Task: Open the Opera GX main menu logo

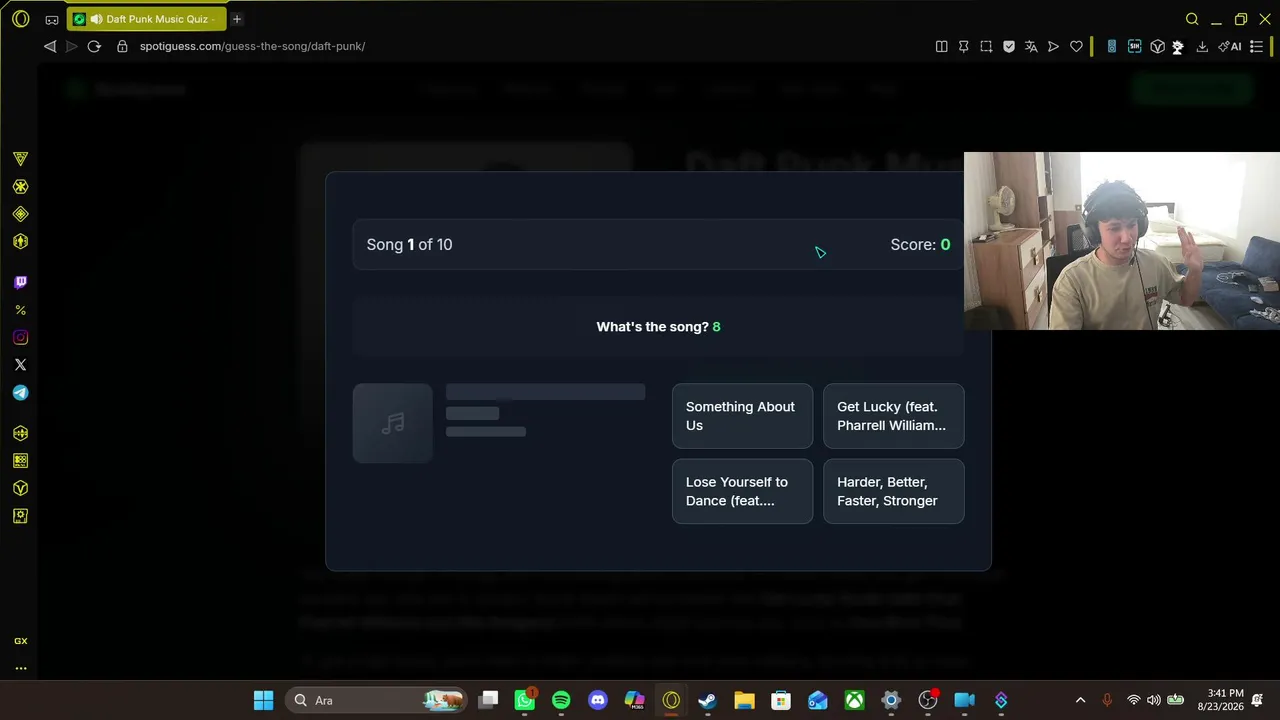Action: click(21, 19)
